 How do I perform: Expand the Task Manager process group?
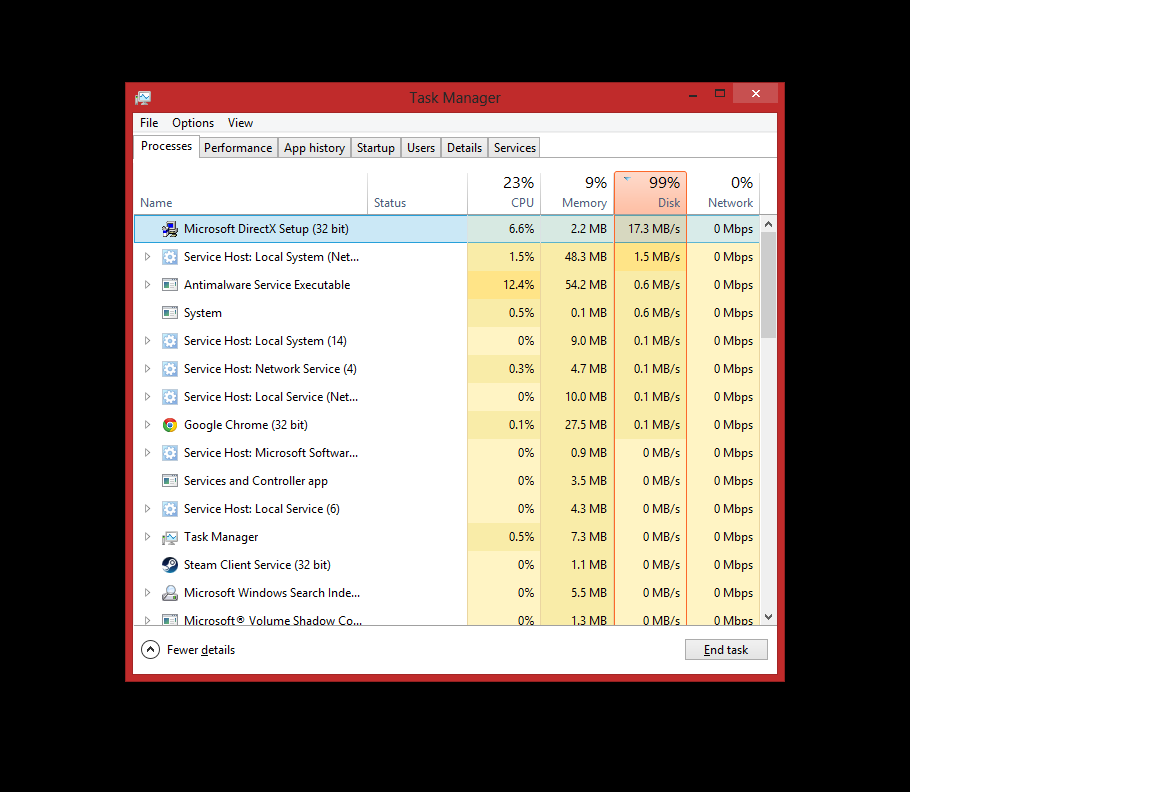(147, 537)
